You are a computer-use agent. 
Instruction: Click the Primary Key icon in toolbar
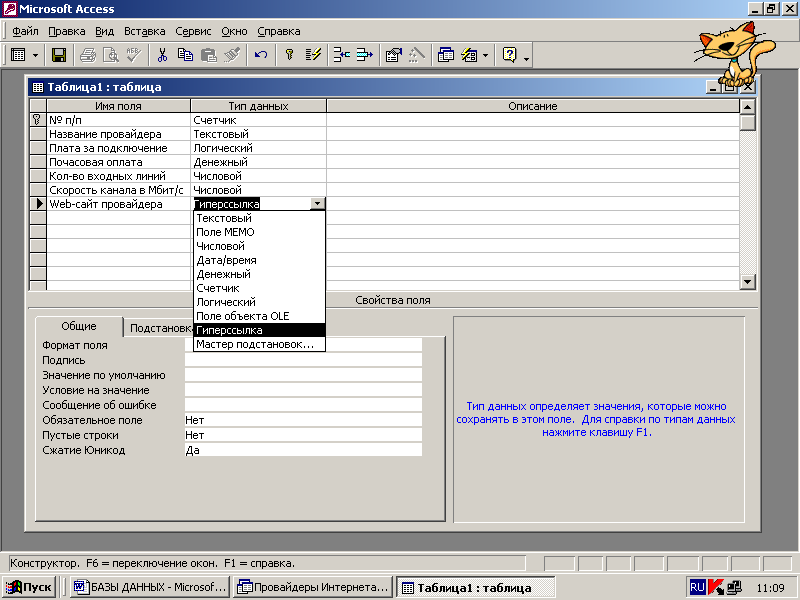(289, 55)
